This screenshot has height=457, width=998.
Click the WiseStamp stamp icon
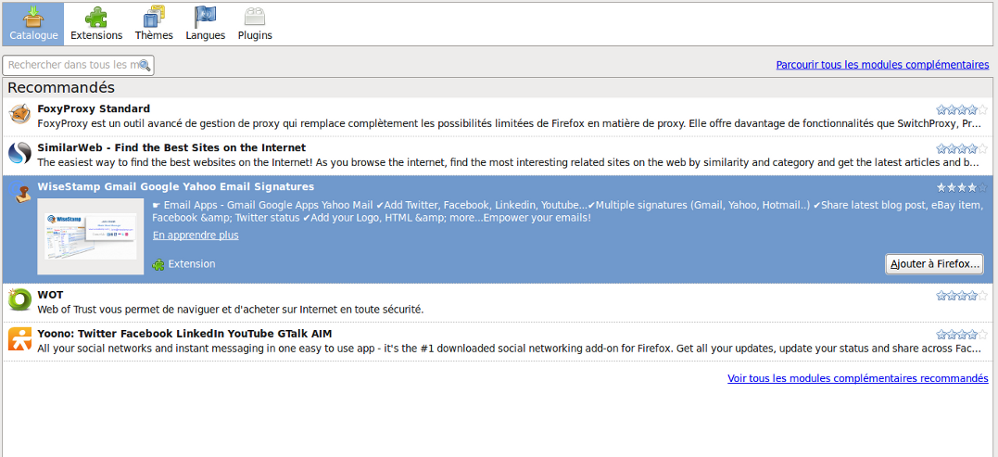19,192
